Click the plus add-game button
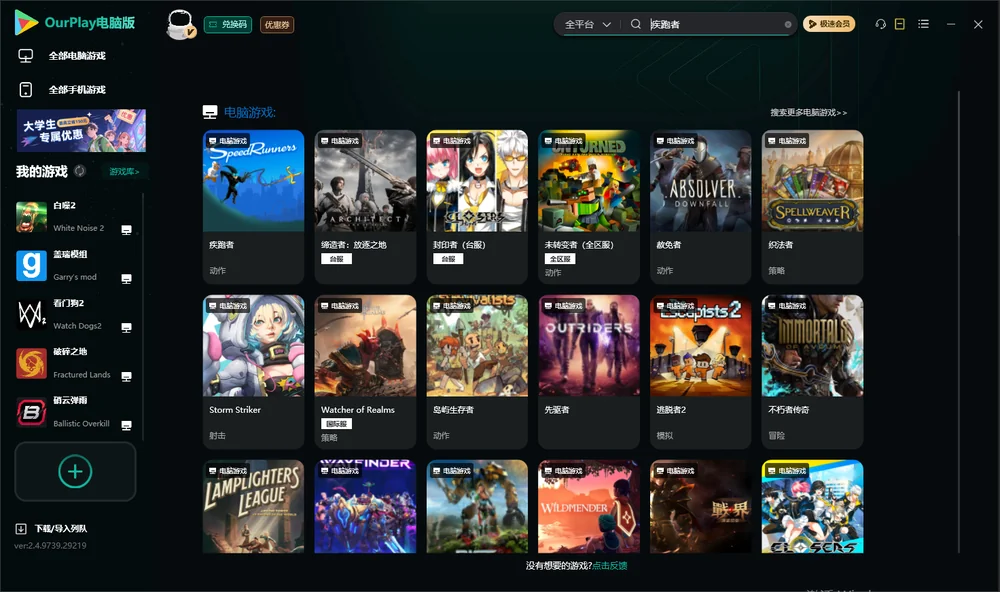The width and height of the screenshot is (1000, 592). coord(75,471)
